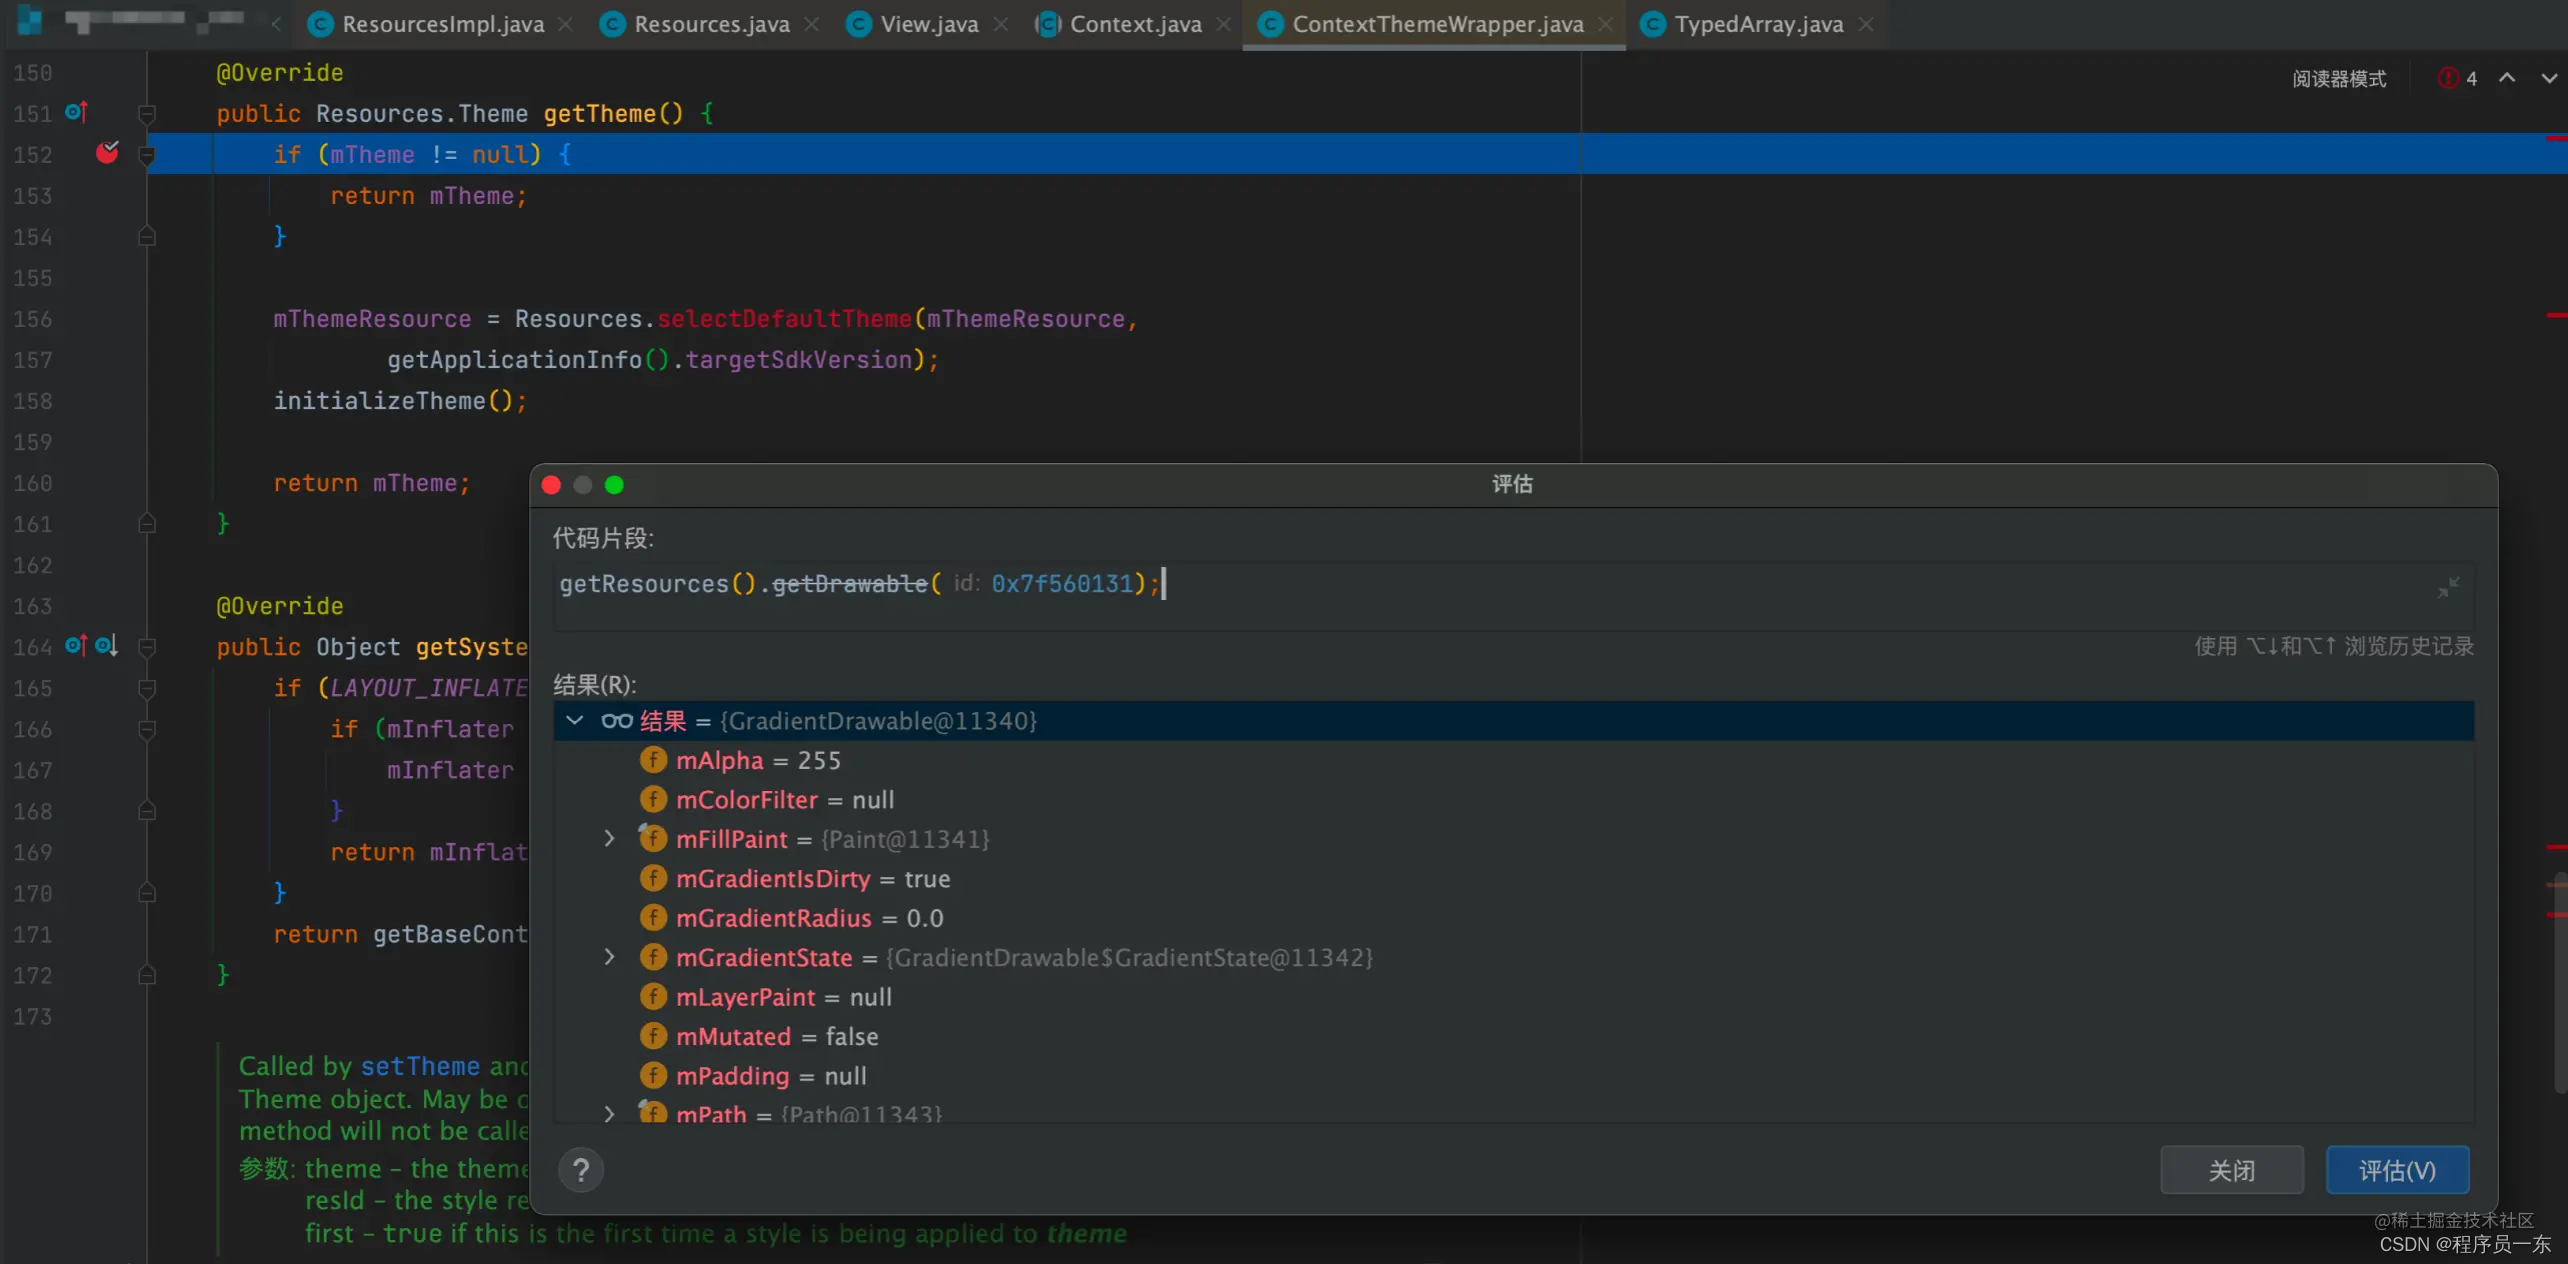2568x1264 pixels.
Task: Click the help question mark button
Action: point(580,1170)
